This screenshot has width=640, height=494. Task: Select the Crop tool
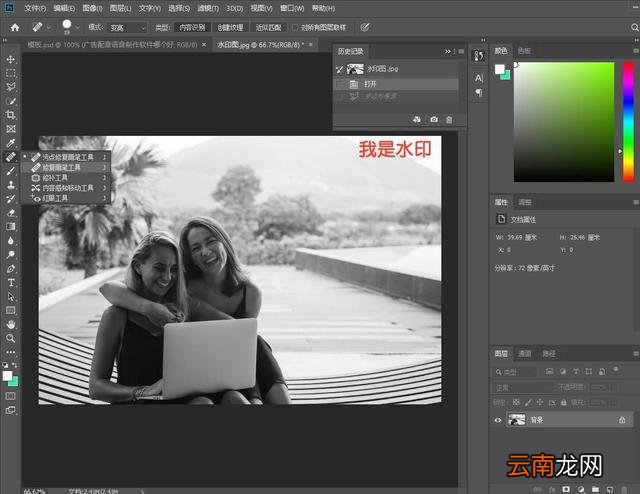(x=11, y=115)
